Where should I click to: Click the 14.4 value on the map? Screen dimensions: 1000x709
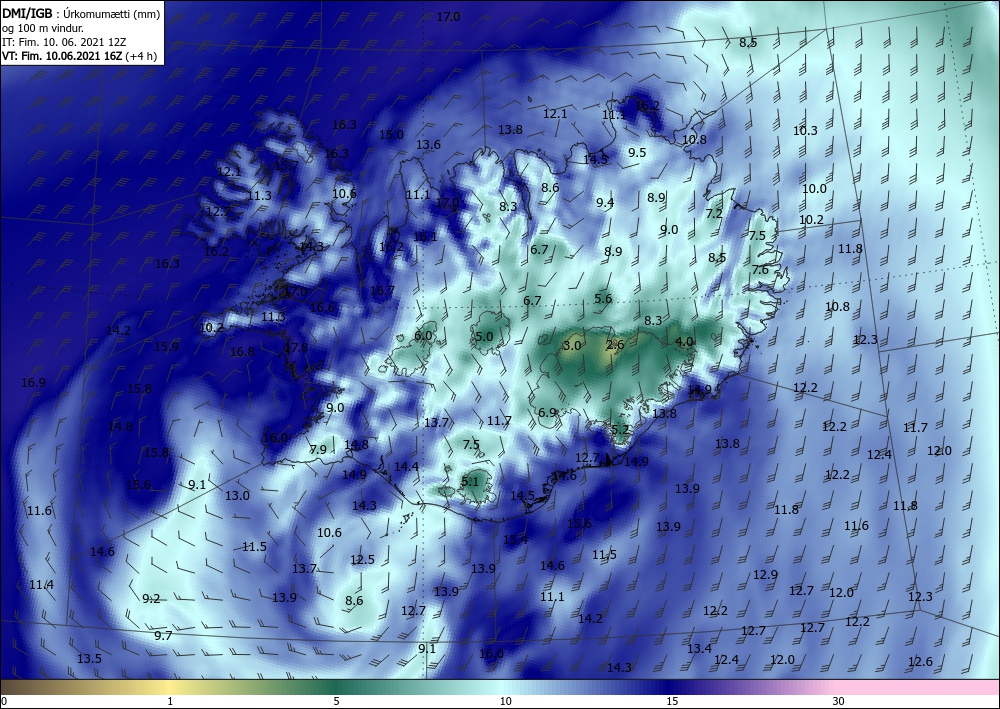tap(406, 467)
